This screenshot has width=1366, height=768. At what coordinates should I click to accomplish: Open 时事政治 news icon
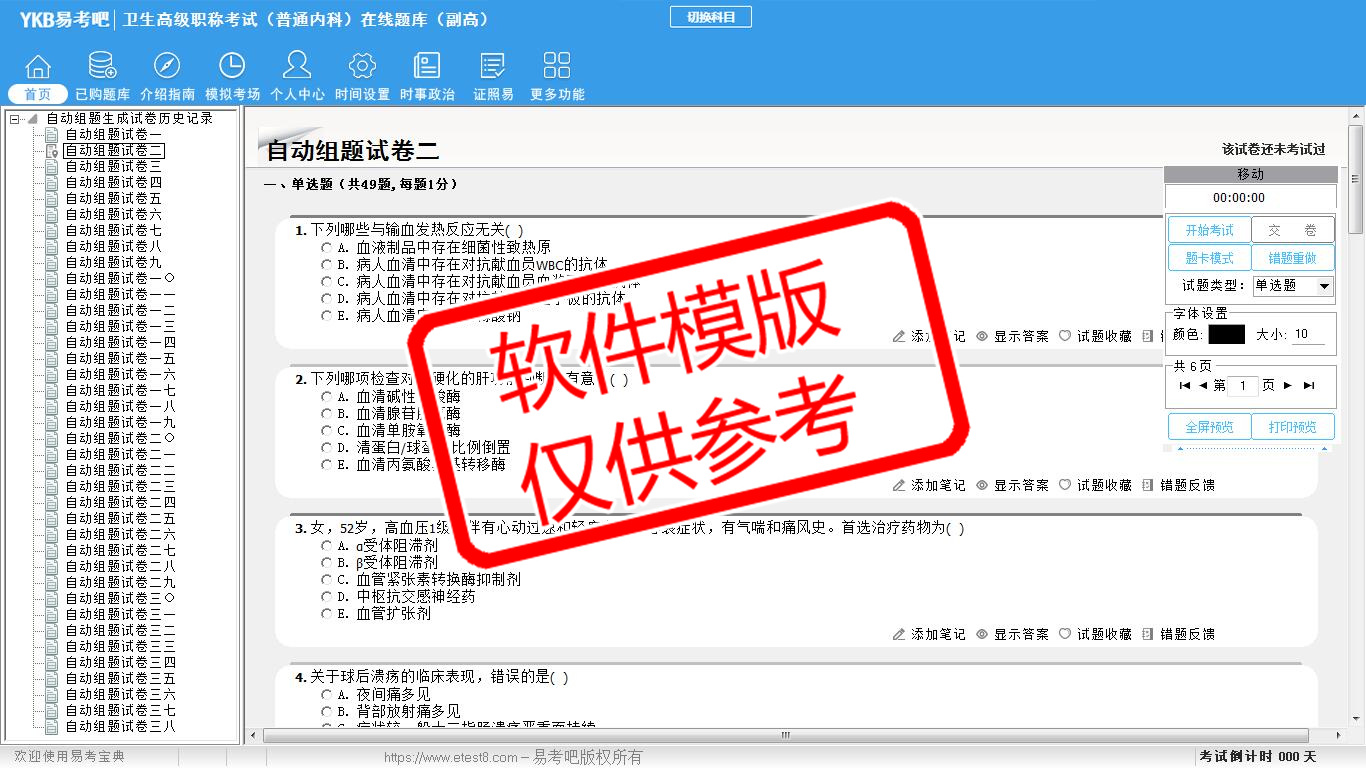point(427,67)
